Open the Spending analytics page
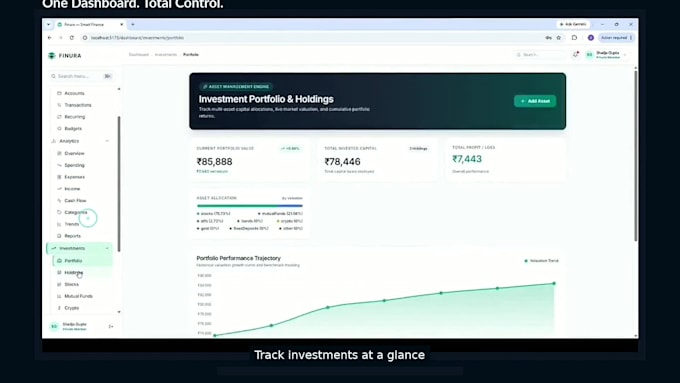Screen dimensions: 680x383 click(75, 165)
